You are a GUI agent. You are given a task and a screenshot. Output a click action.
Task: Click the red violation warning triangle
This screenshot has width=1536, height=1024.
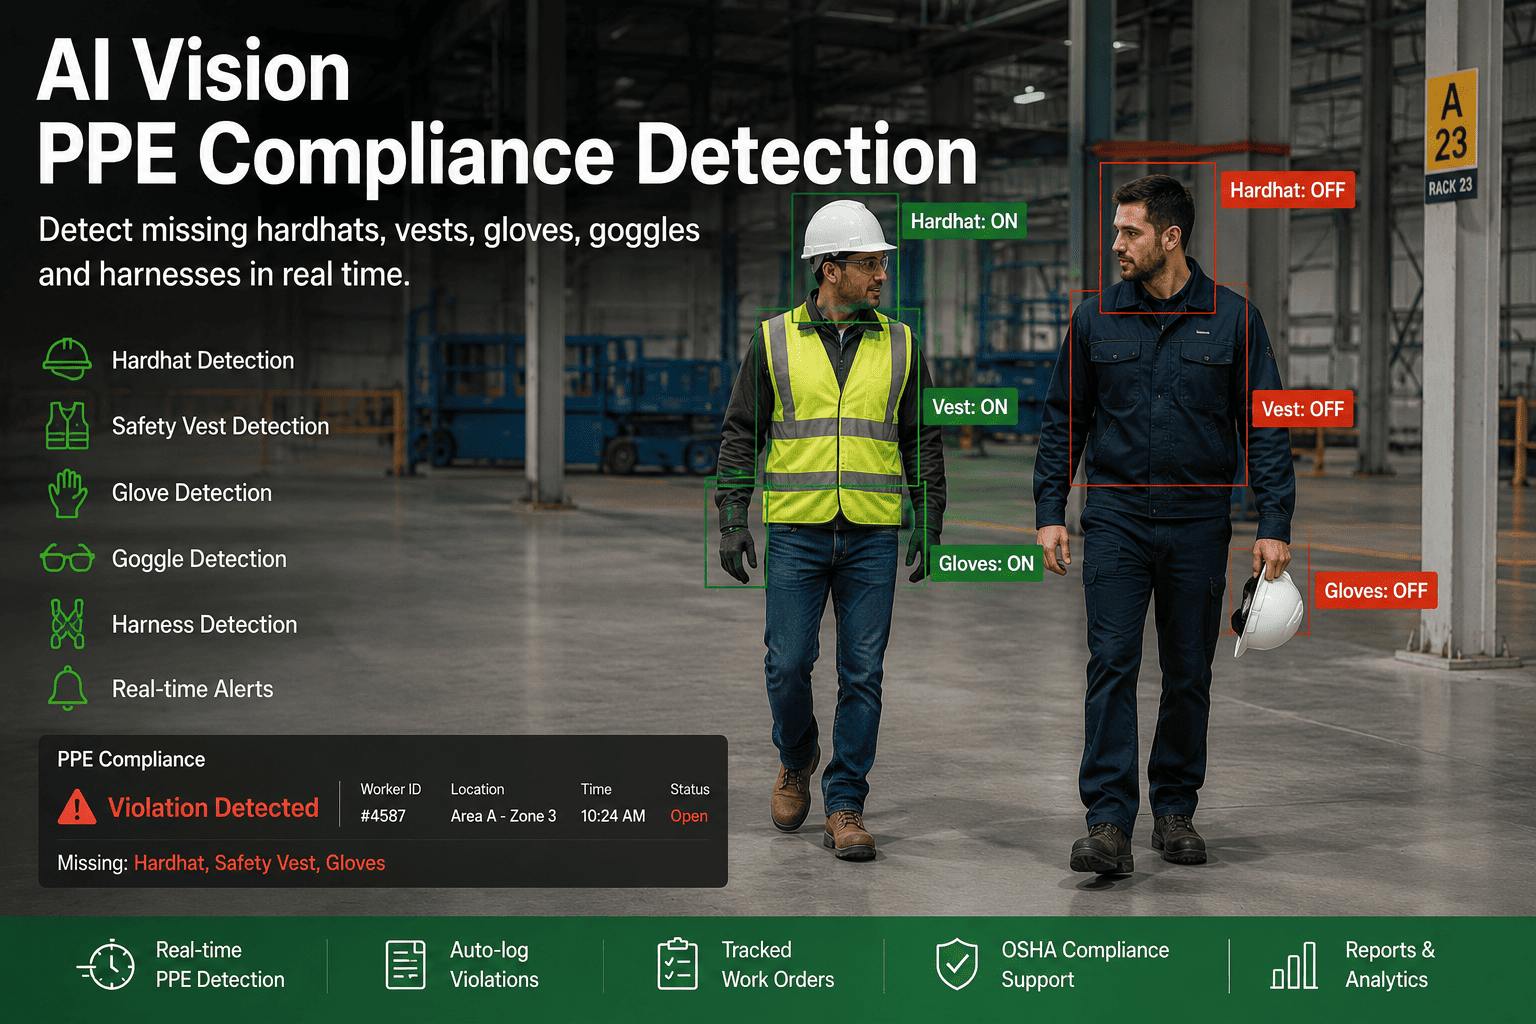(x=77, y=807)
